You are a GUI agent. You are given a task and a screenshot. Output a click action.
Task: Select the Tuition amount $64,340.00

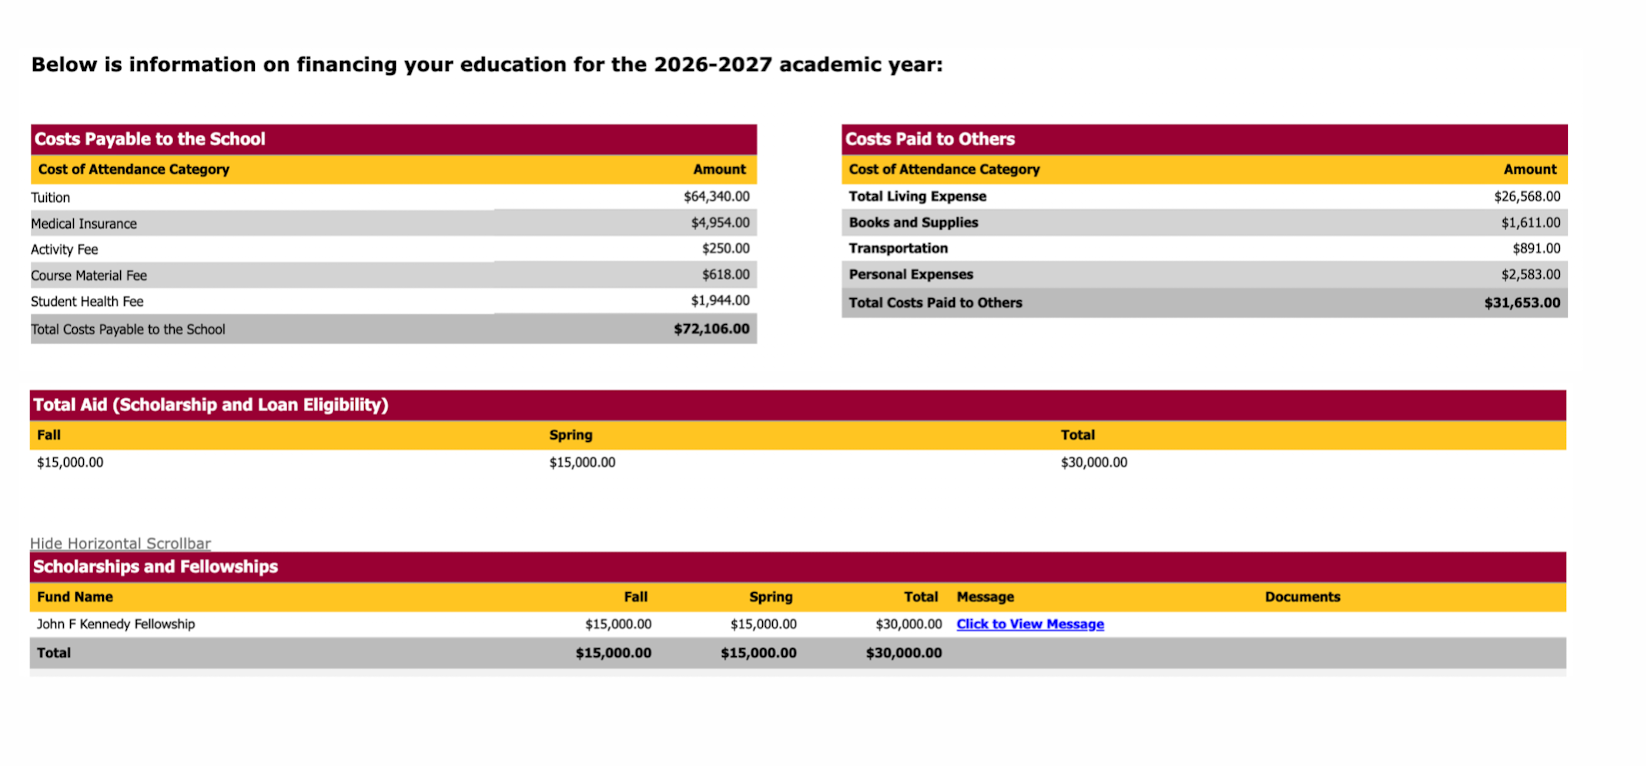tap(716, 197)
